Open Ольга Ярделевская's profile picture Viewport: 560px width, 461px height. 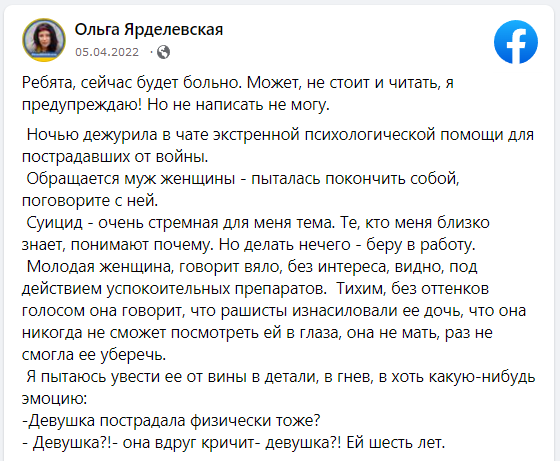[x=44, y=40]
